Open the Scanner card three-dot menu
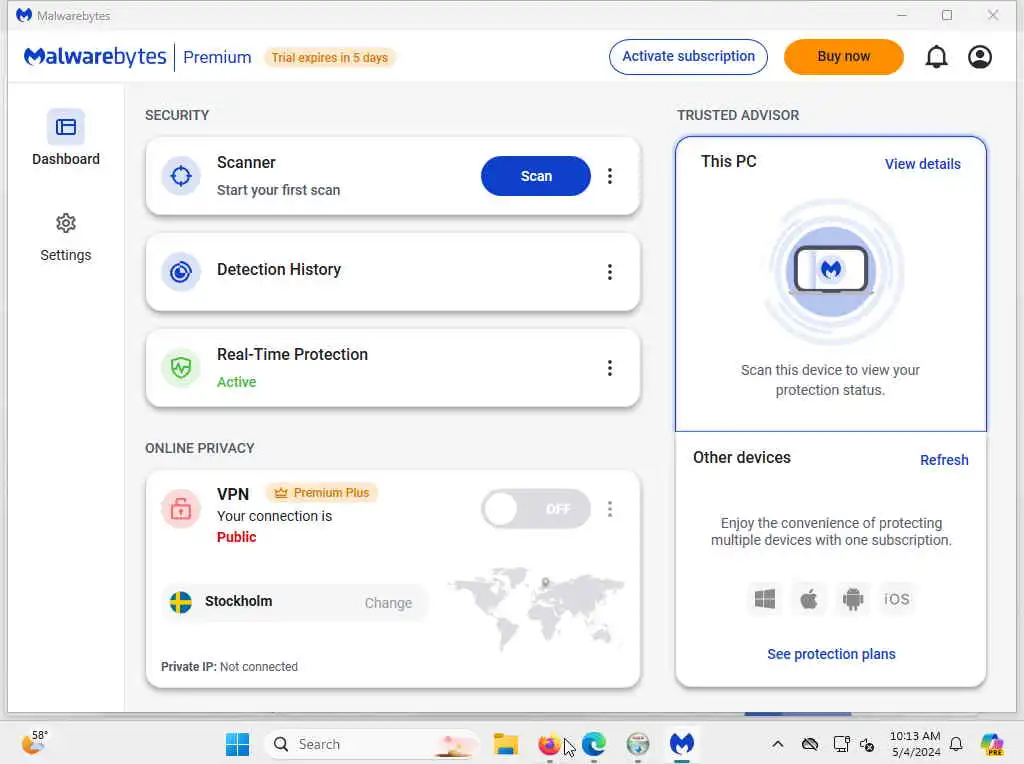The width and height of the screenshot is (1024, 764). (609, 176)
